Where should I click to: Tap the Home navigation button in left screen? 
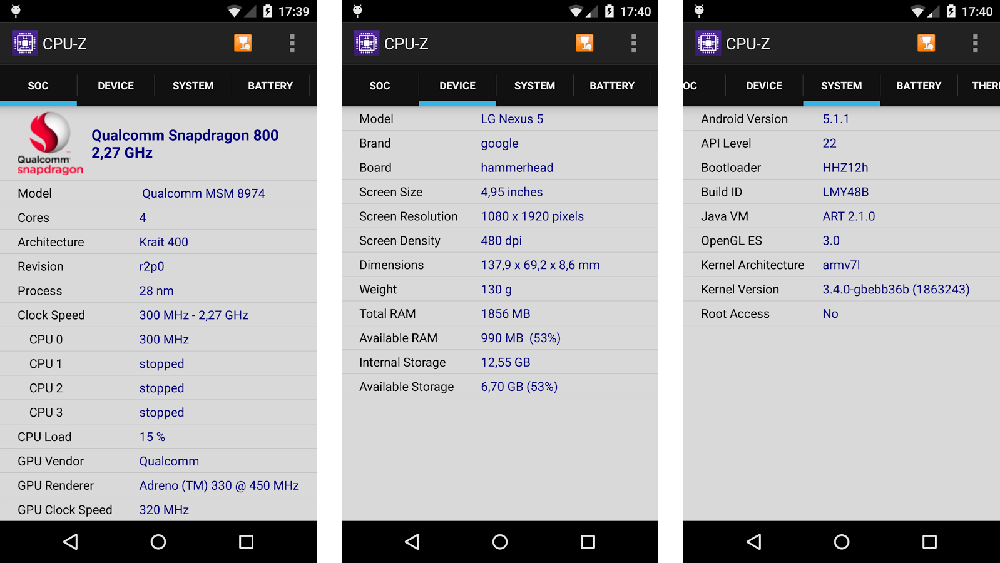point(158,542)
